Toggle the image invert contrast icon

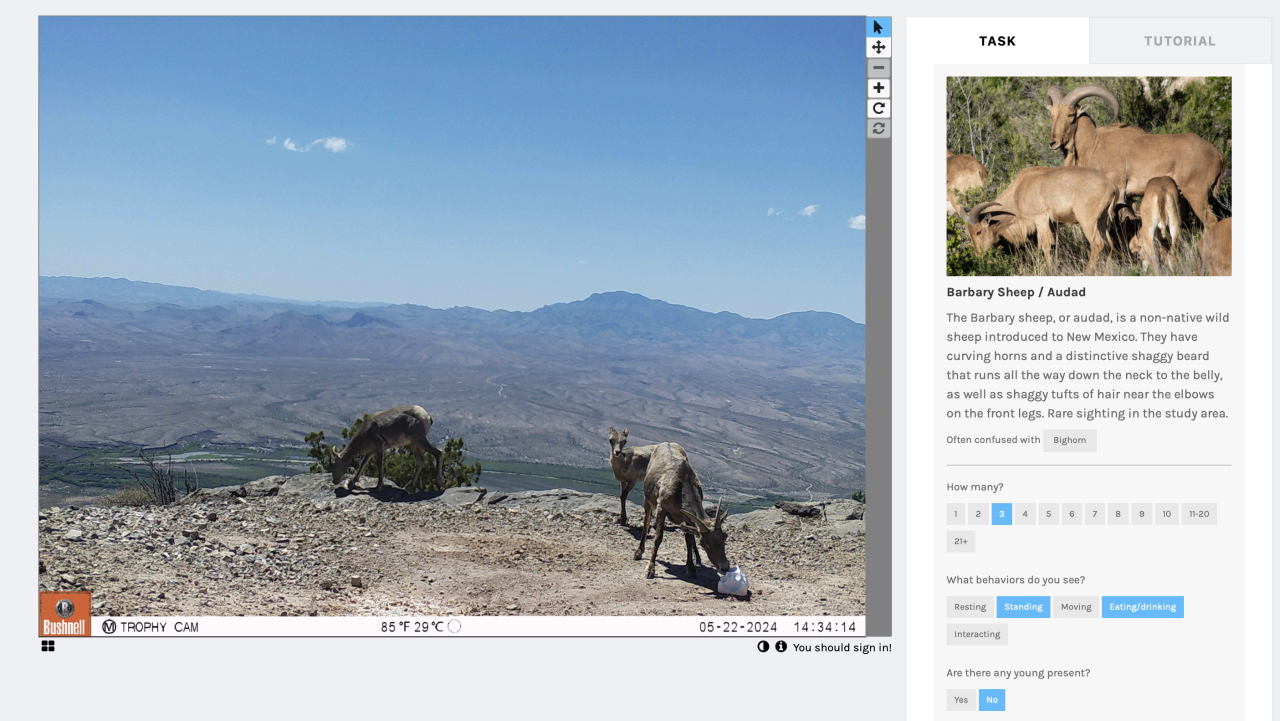(x=763, y=647)
